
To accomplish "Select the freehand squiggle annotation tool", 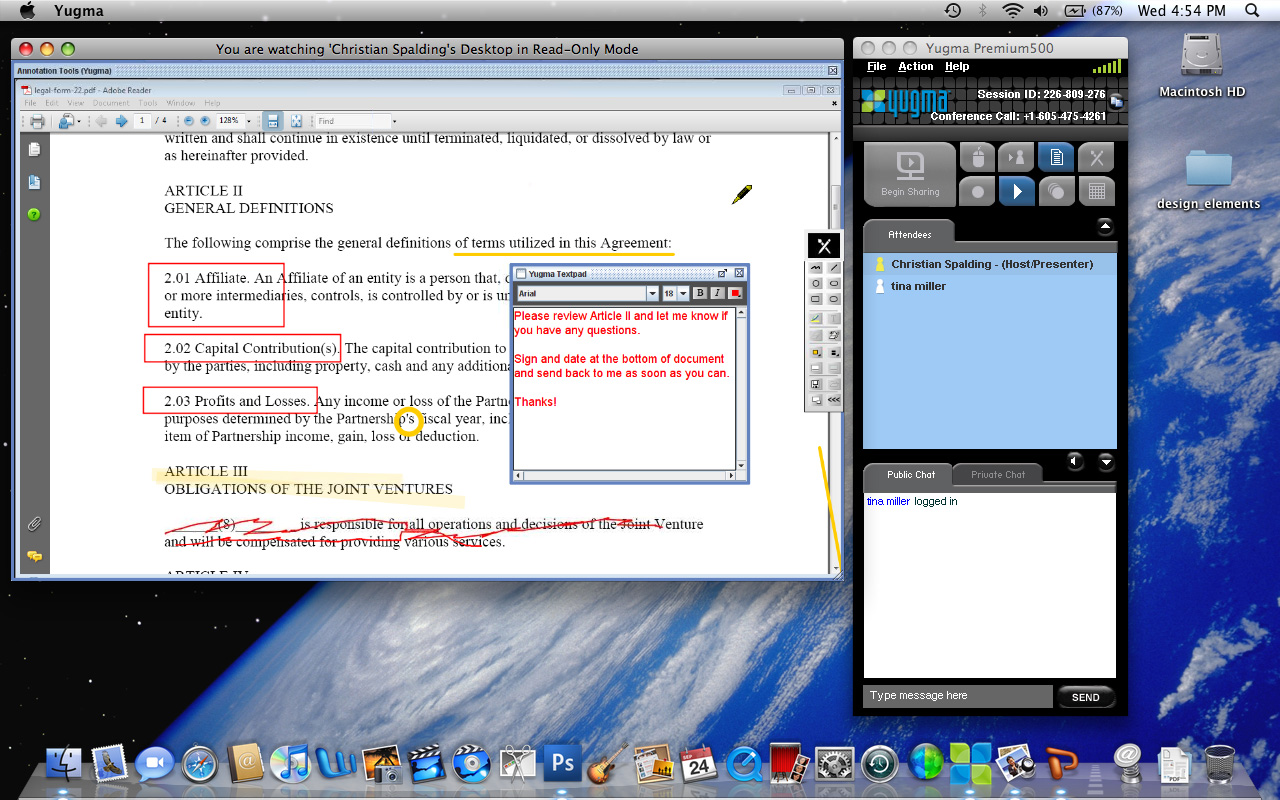I will [816, 268].
